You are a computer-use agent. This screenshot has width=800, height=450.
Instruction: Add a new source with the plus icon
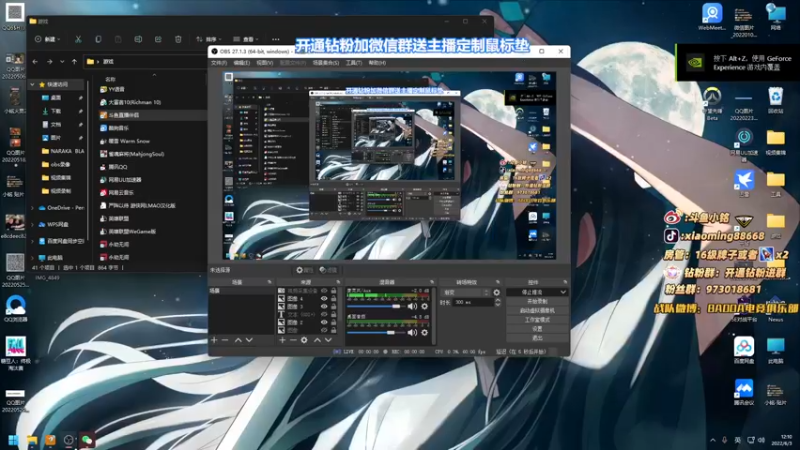[282, 340]
